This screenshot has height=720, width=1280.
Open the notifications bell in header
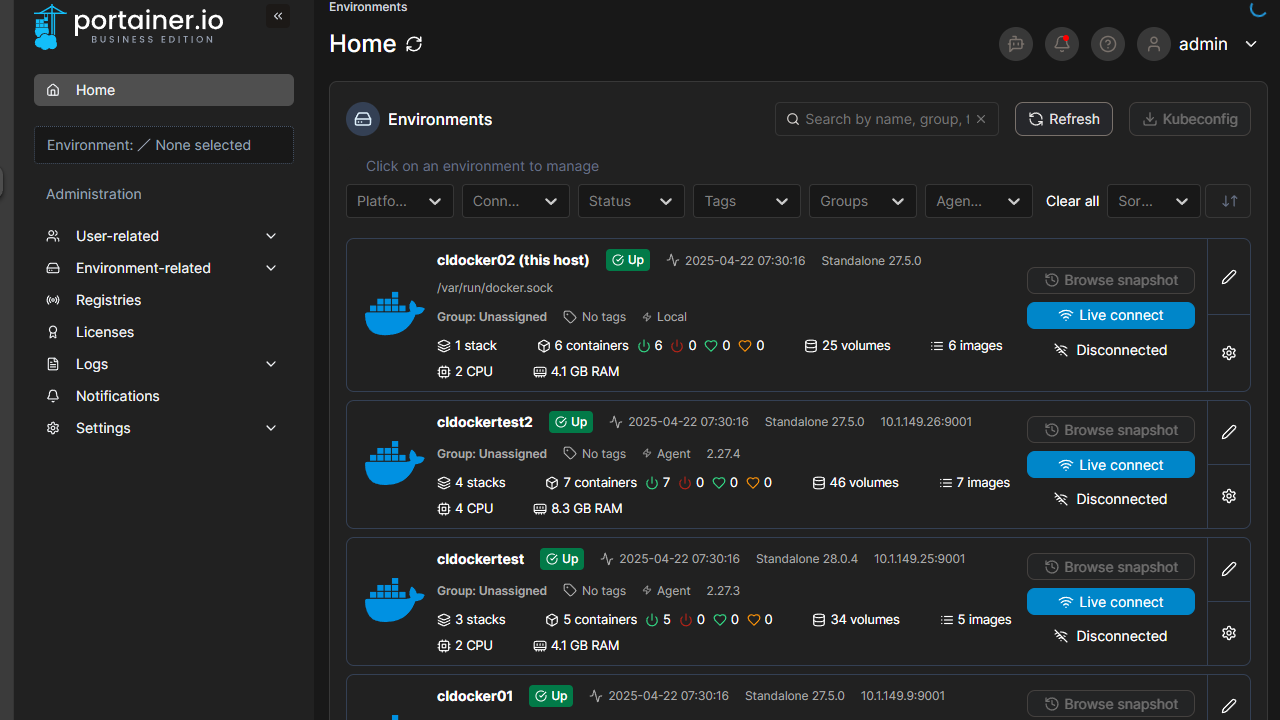coord(1062,44)
